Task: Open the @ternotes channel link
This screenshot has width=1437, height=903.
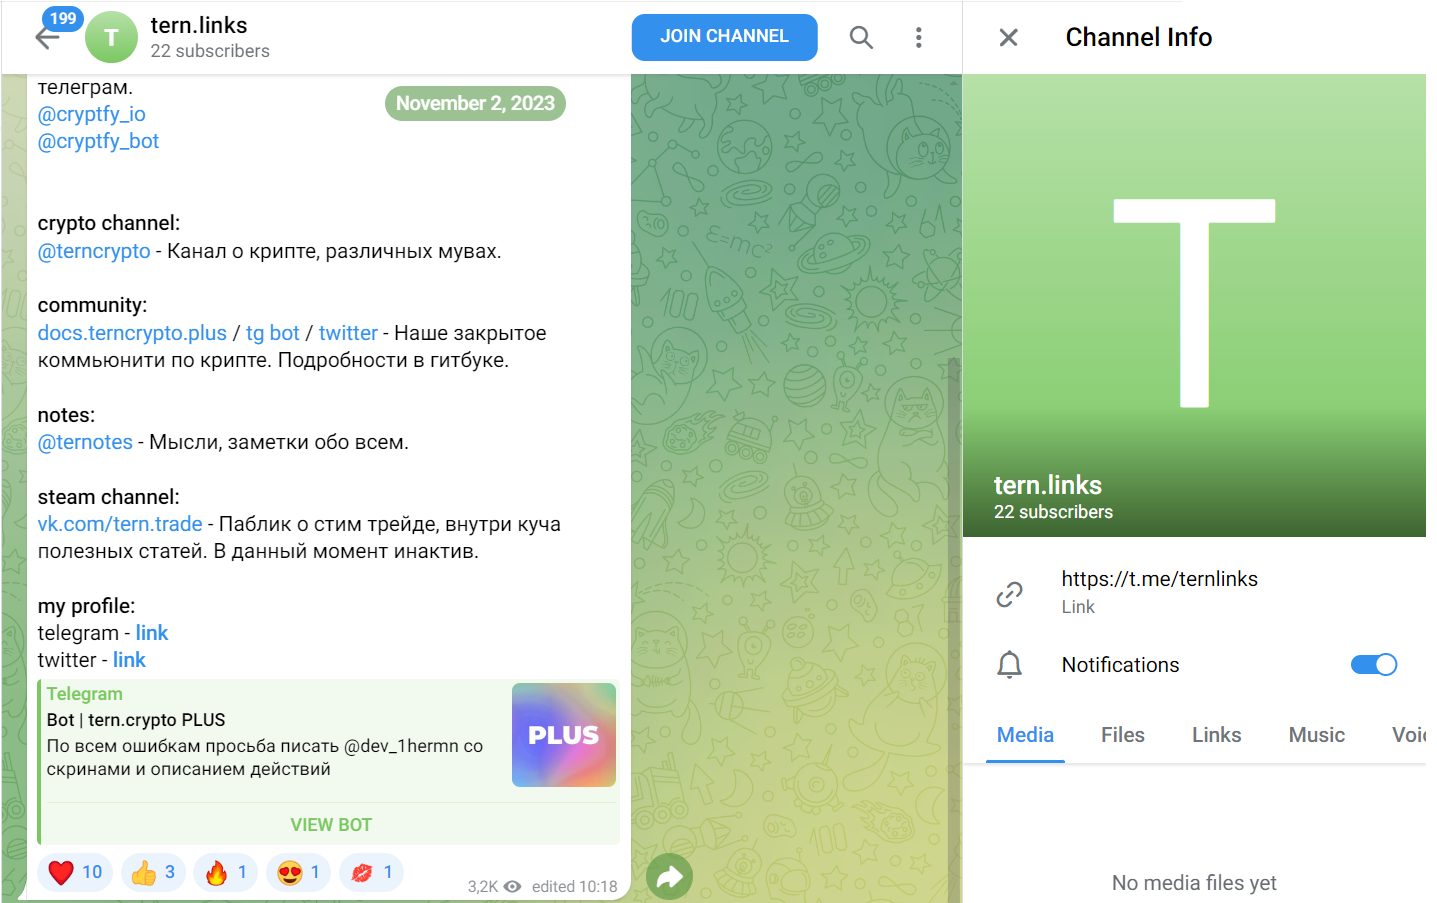Action: point(85,442)
